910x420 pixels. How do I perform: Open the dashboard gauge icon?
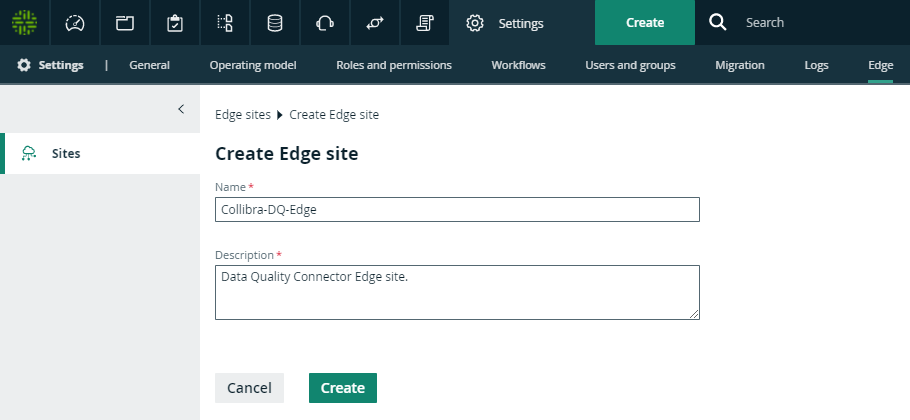pyautogui.click(x=75, y=22)
